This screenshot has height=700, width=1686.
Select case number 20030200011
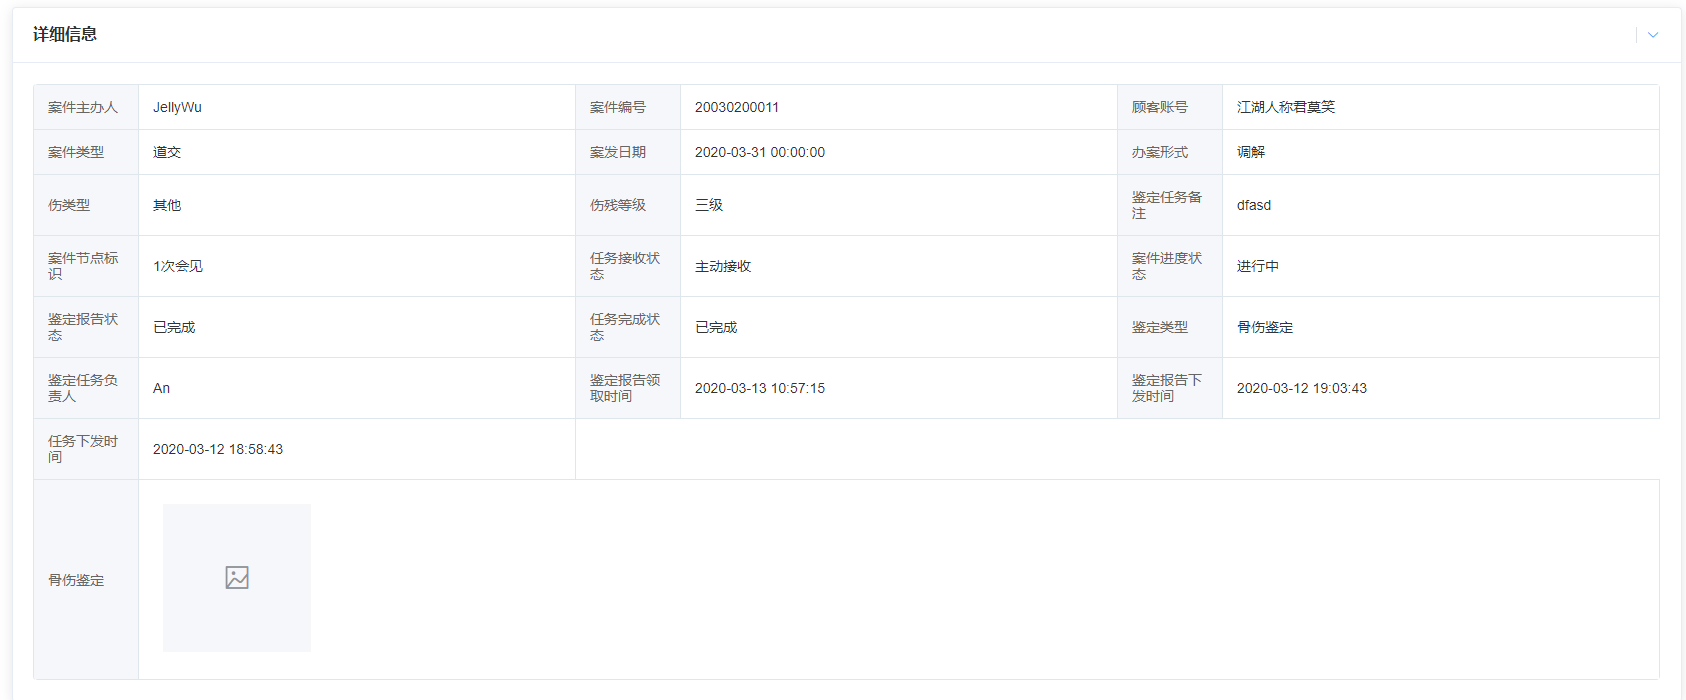pyautogui.click(x=737, y=107)
